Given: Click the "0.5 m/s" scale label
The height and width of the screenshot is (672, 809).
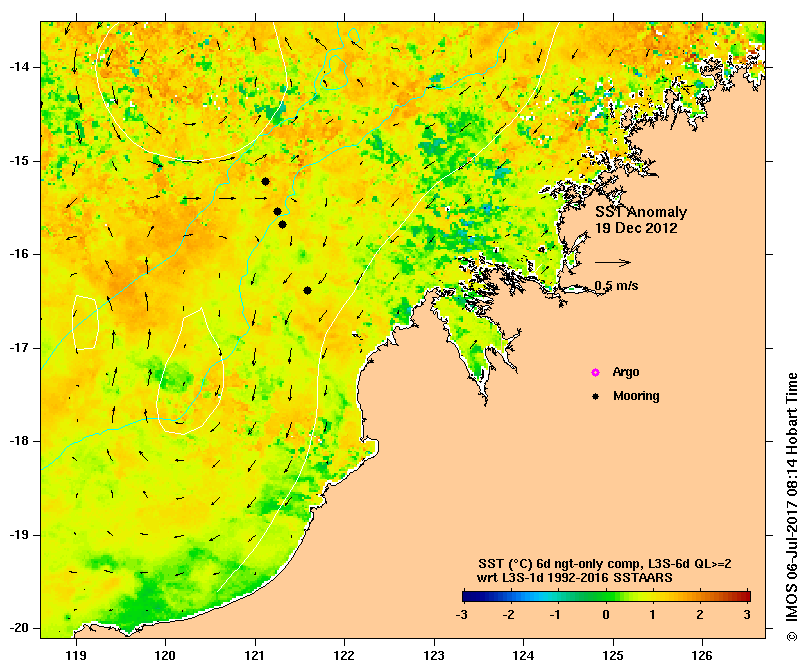Looking at the screenshot, I should tap(616, 285).
